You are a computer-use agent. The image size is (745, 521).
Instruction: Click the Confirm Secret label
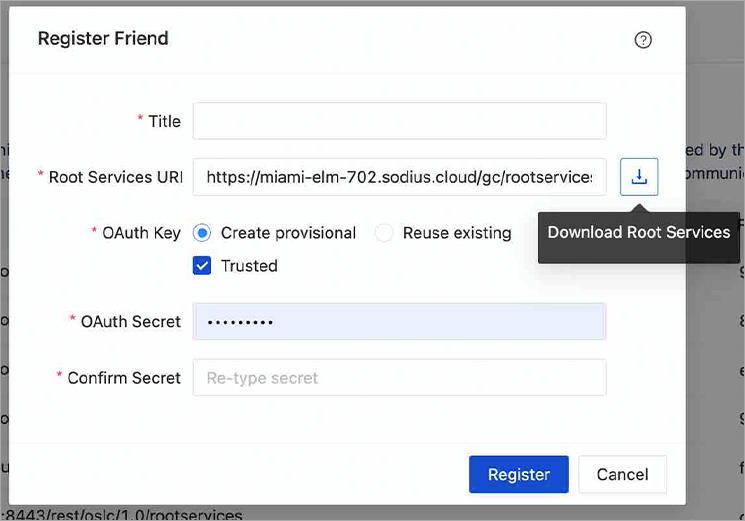(124, 378)
